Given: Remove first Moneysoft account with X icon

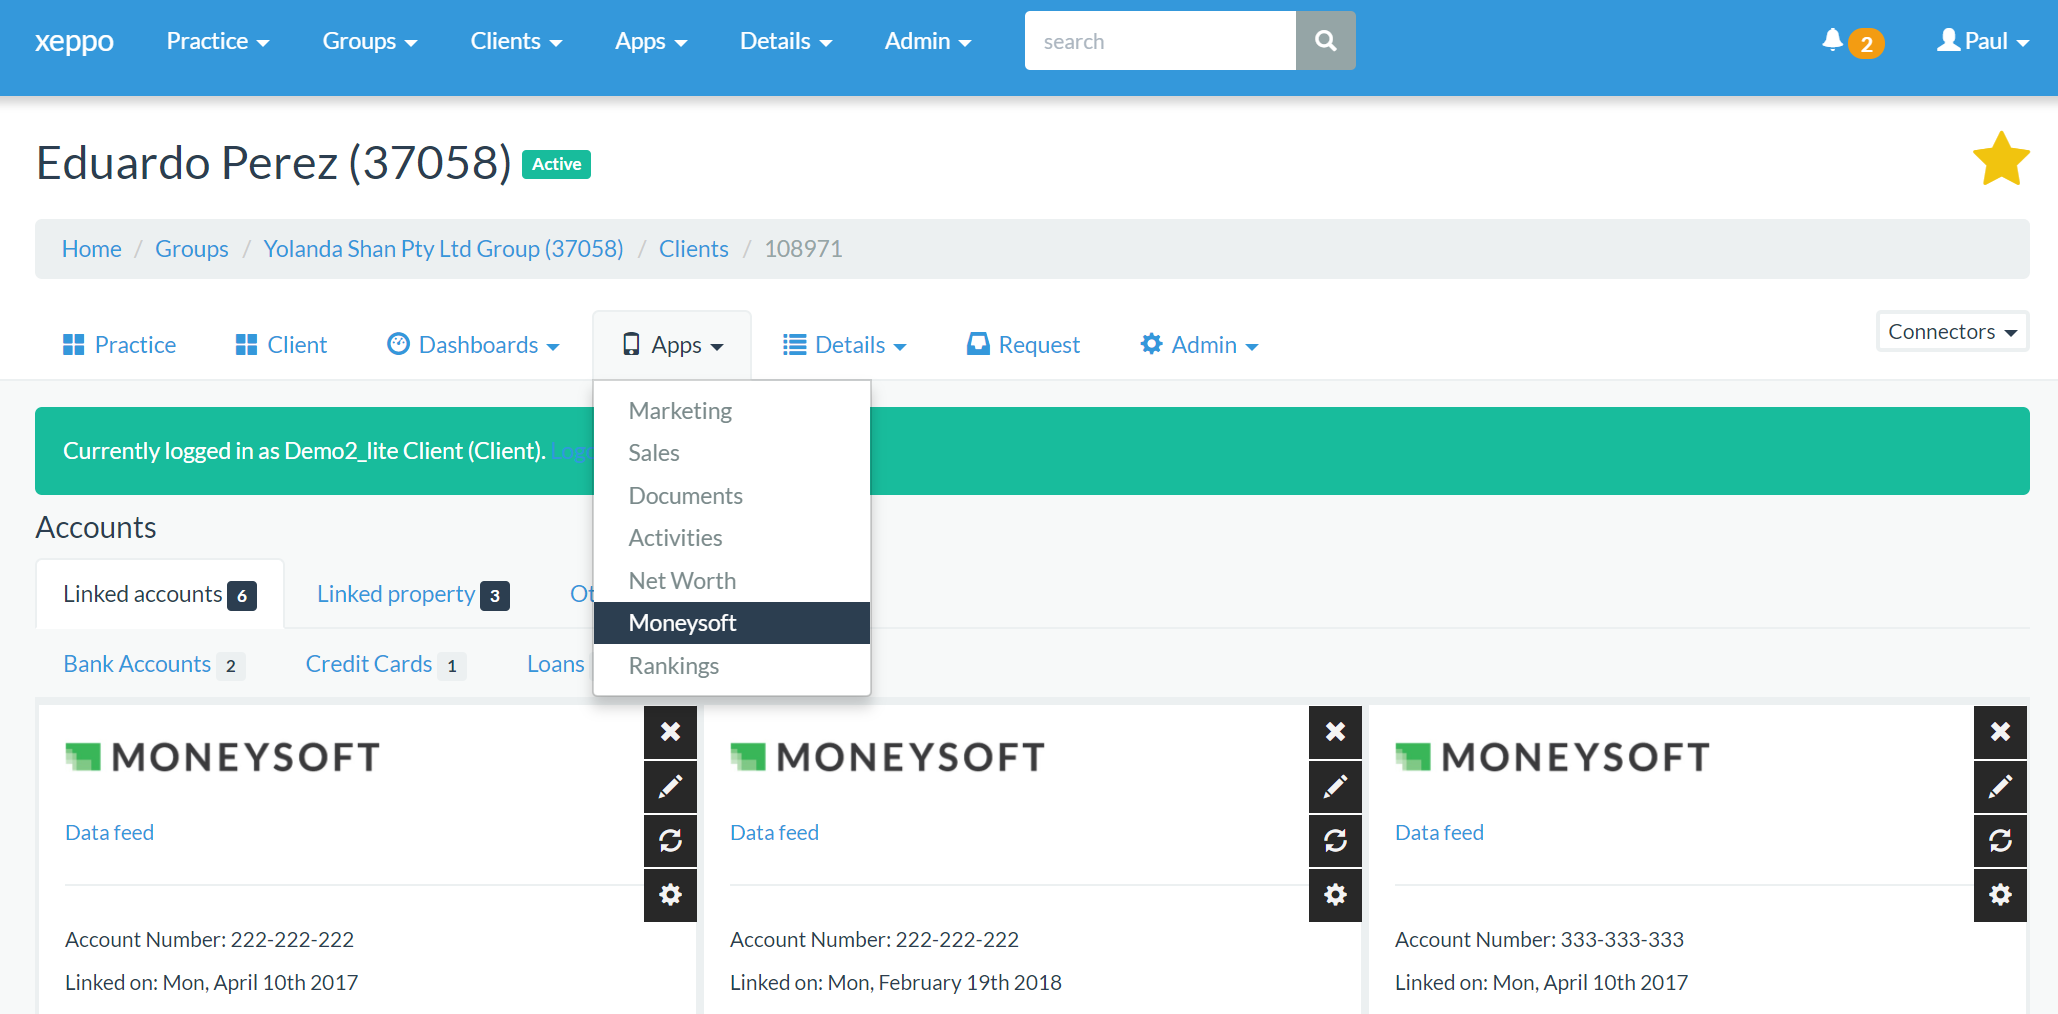Looking at the screenshot, I should click(x=670, y=732).
